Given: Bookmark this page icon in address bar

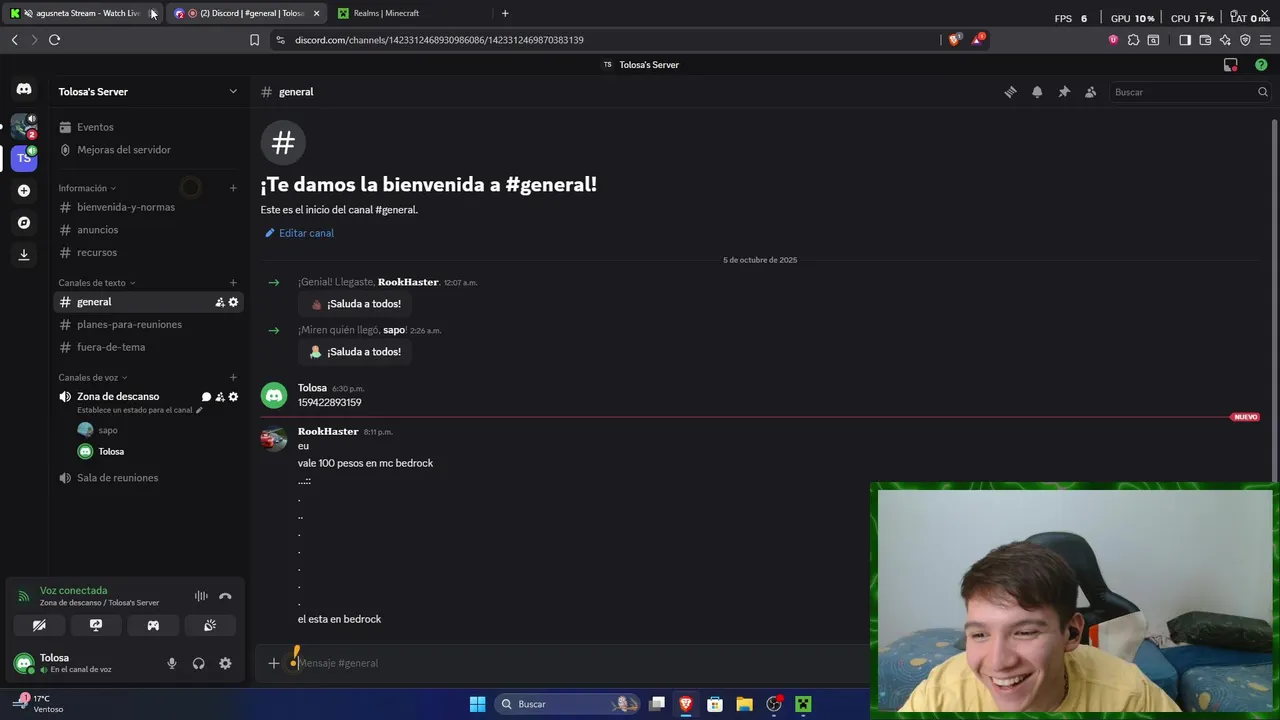Looking at the screenshot, I should [x=254, y=40].
